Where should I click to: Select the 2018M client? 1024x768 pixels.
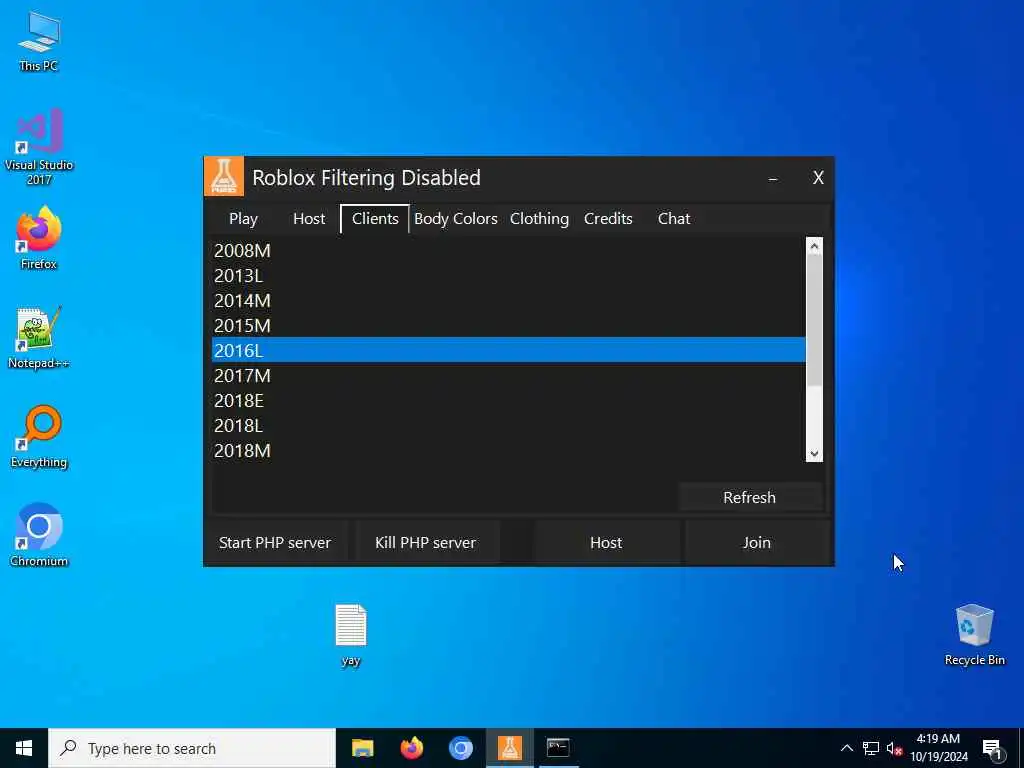[x=509, y=450]
